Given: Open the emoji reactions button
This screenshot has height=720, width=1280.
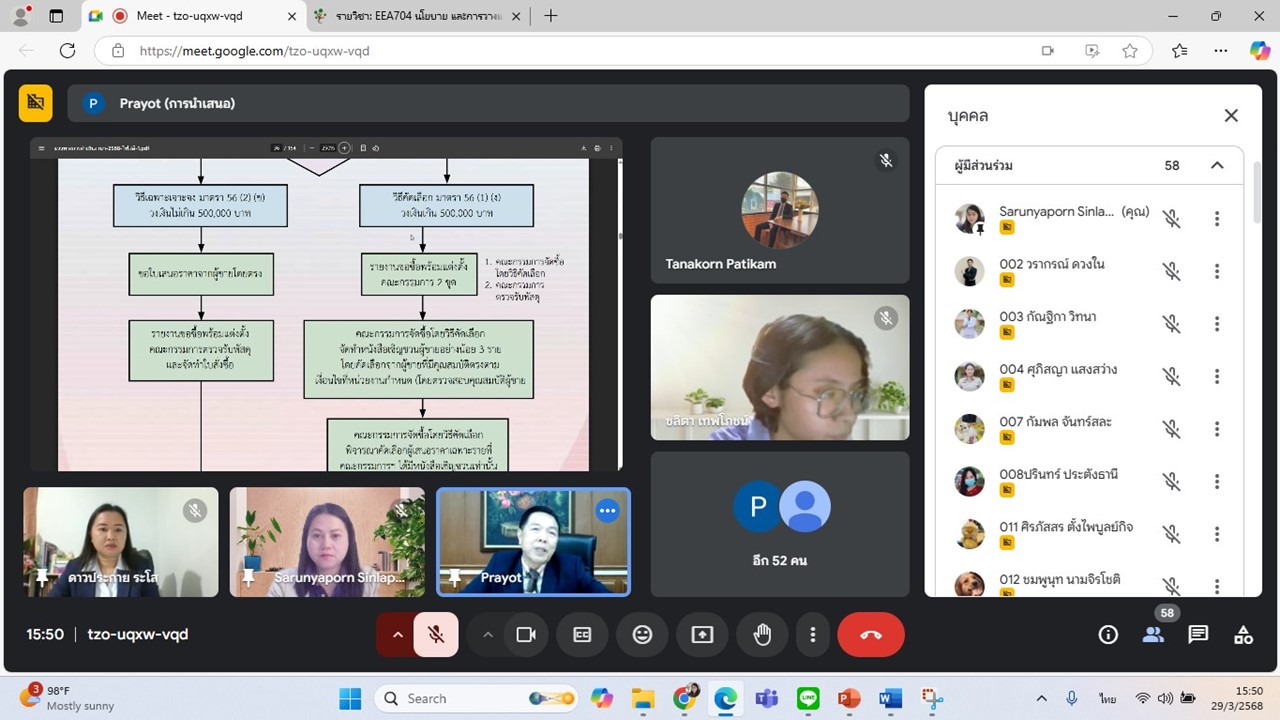Looking at the screenshot, I should pos(642,634).
